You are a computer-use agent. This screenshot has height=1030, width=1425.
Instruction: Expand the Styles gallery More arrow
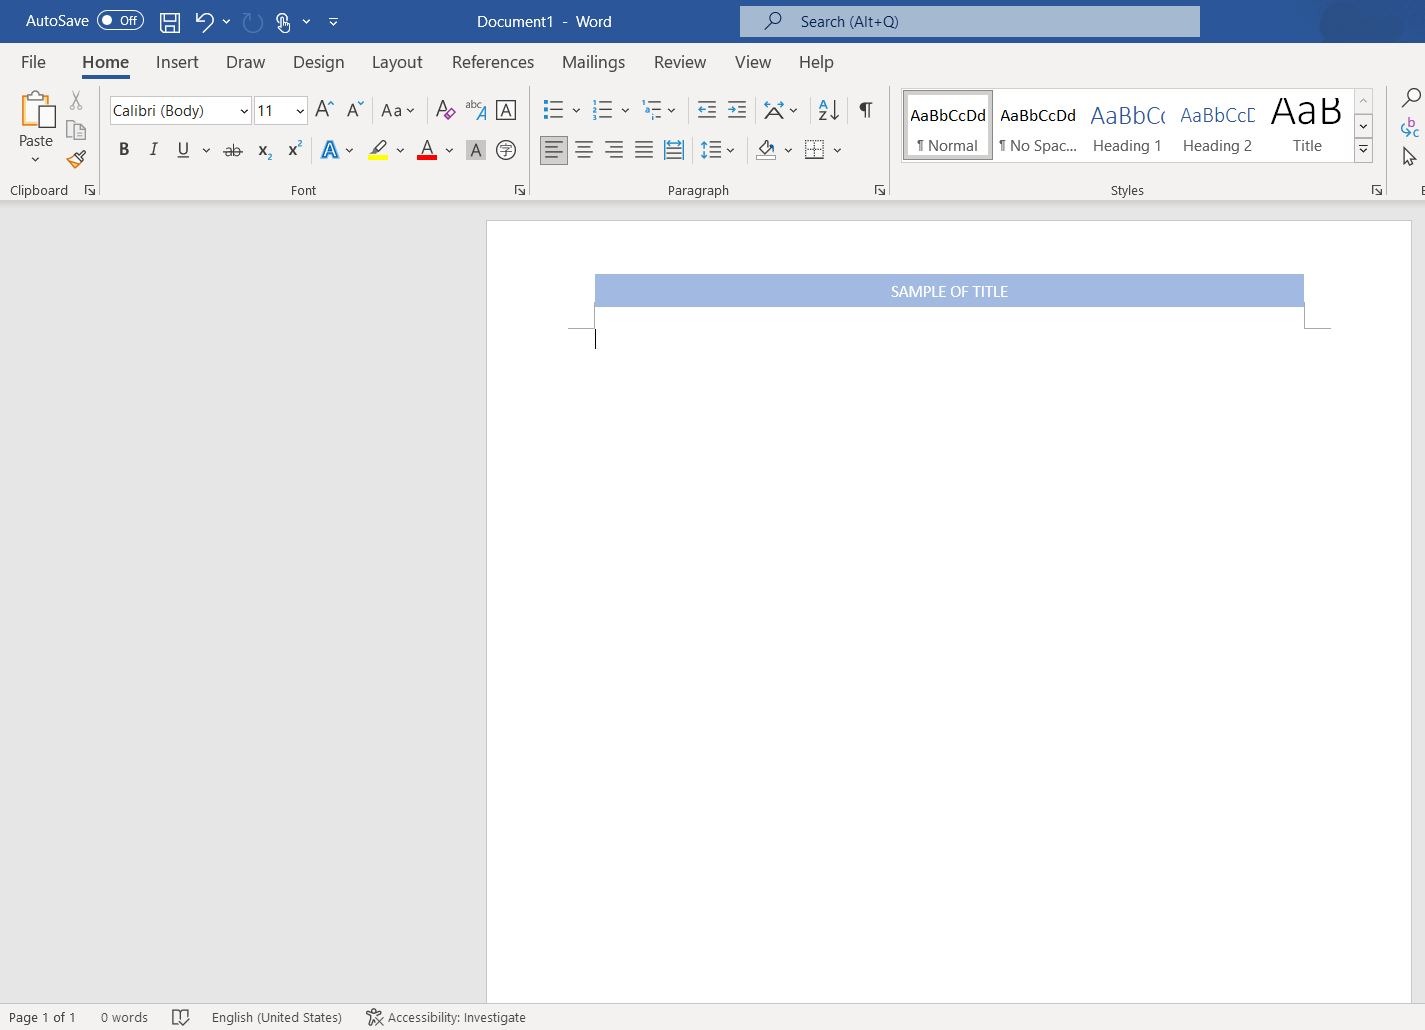click(x=1363, y=150)
